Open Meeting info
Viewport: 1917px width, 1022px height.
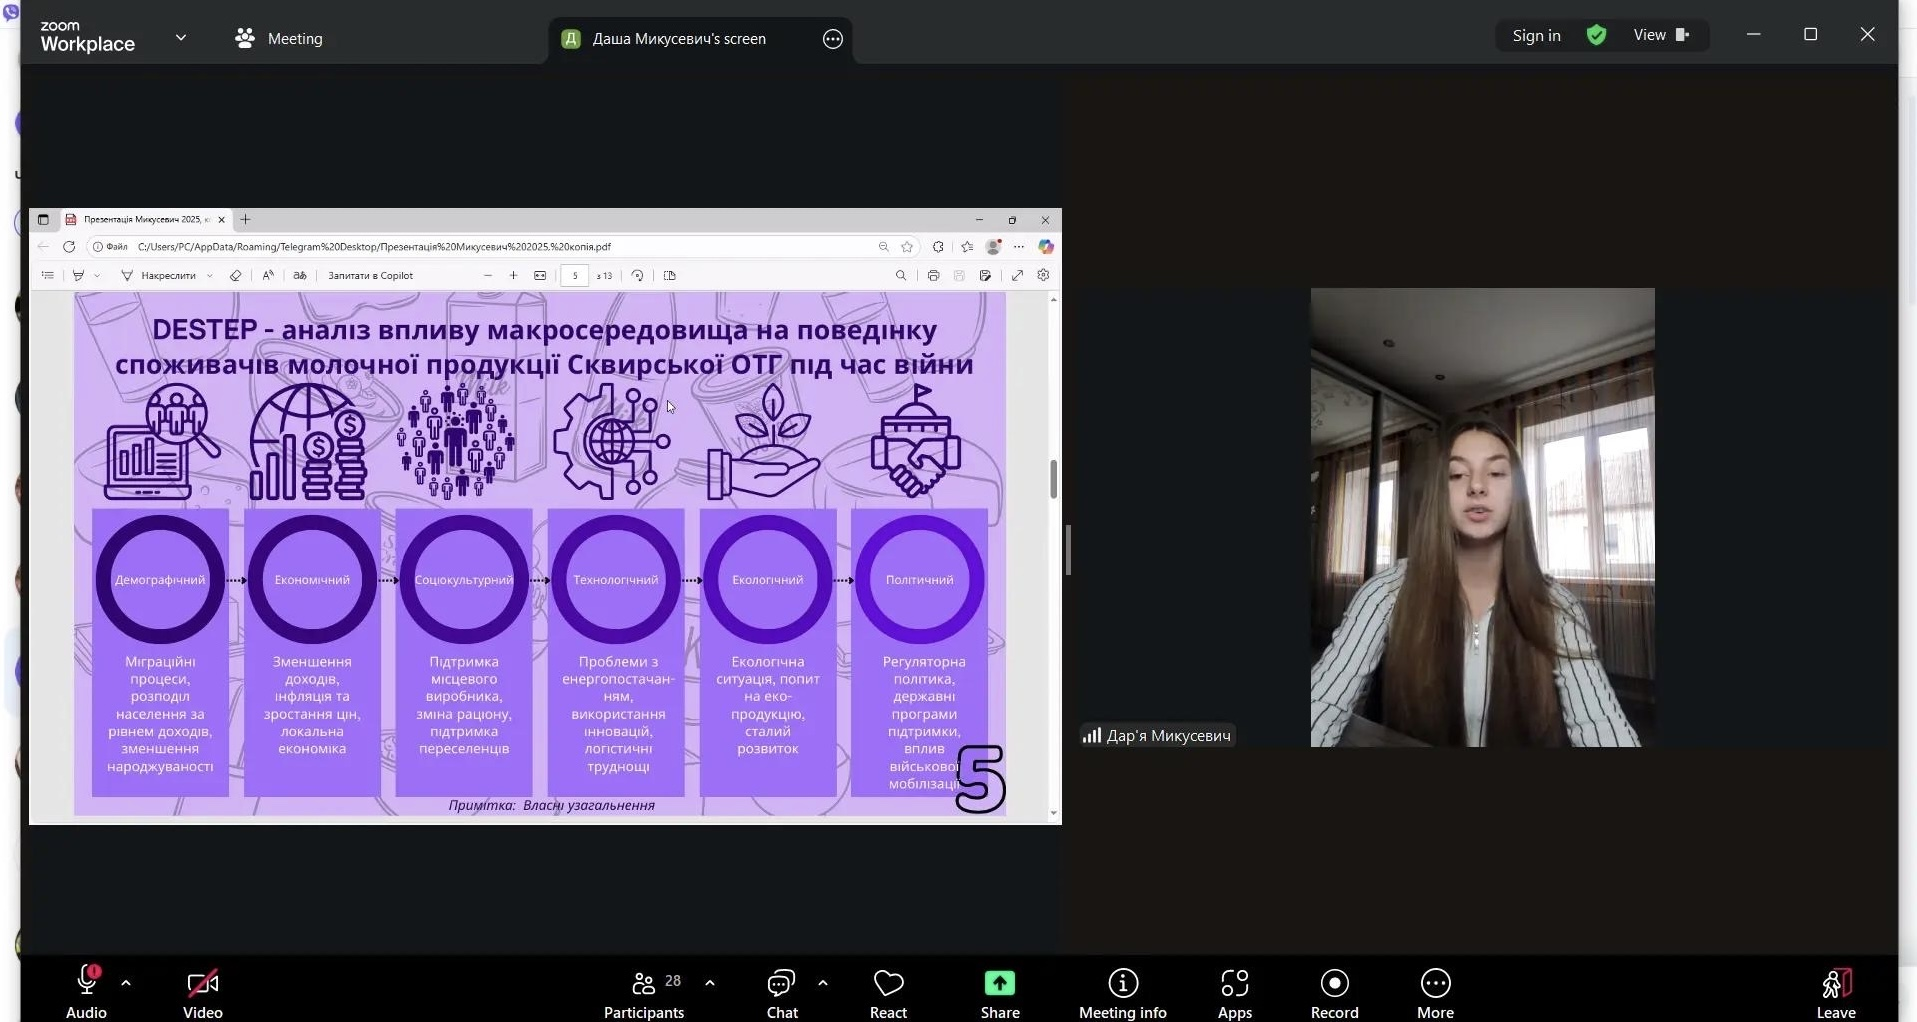click(x=1122, y=991)
